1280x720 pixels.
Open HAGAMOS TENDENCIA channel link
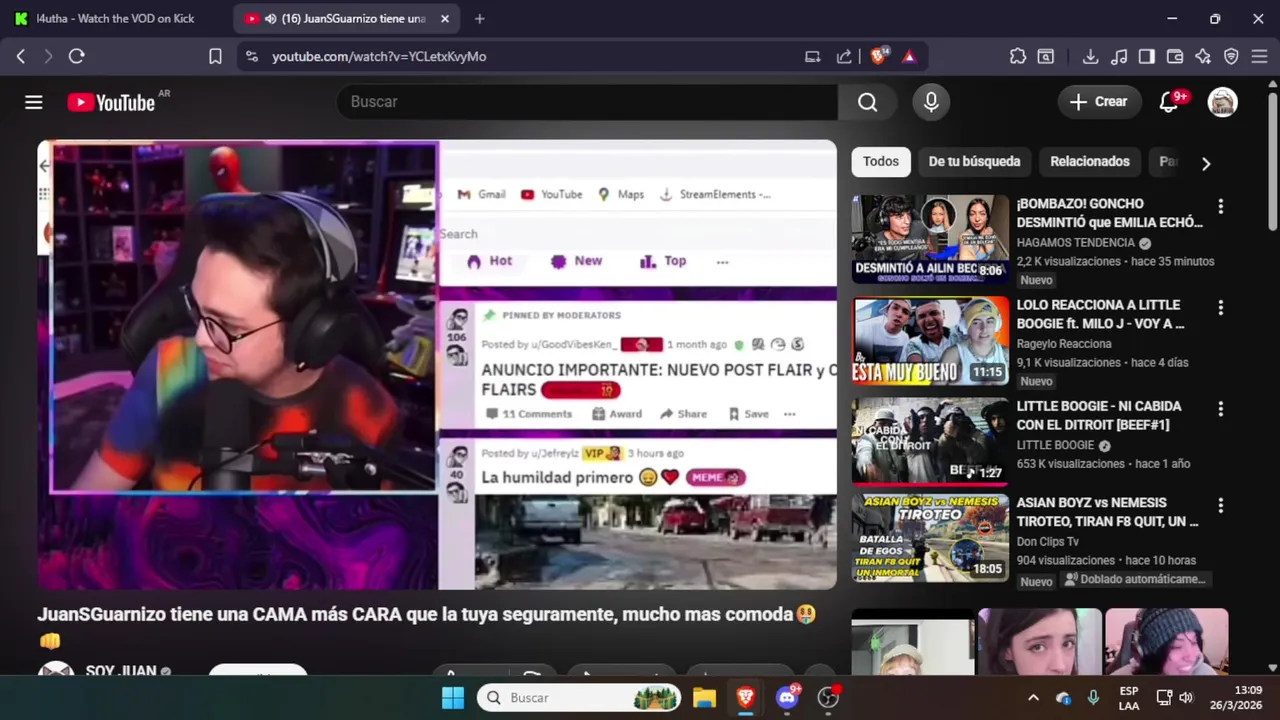click(x=1075, y=243)
